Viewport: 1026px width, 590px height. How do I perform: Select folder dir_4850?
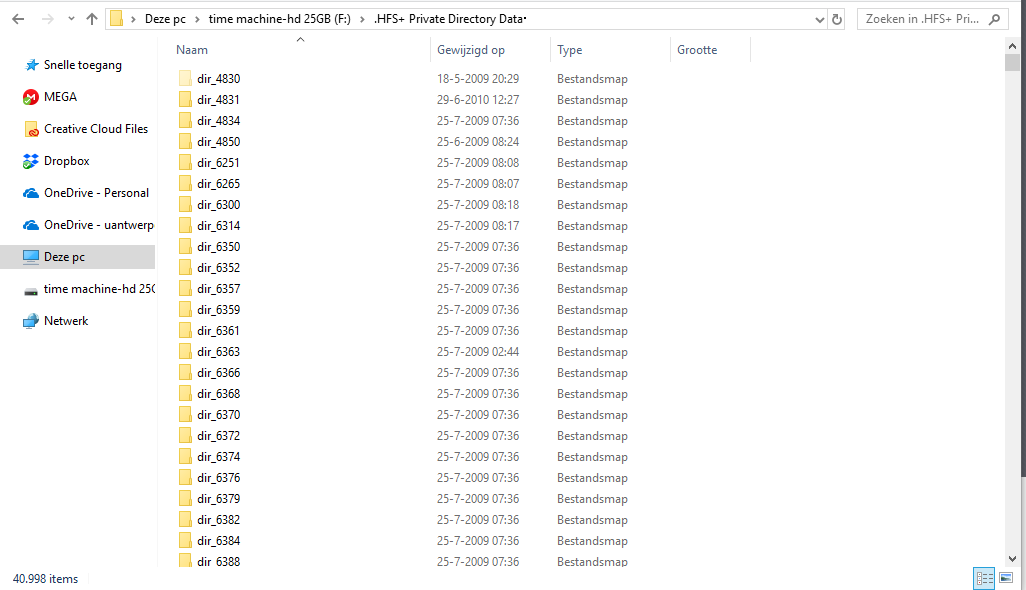click(219, 141)
